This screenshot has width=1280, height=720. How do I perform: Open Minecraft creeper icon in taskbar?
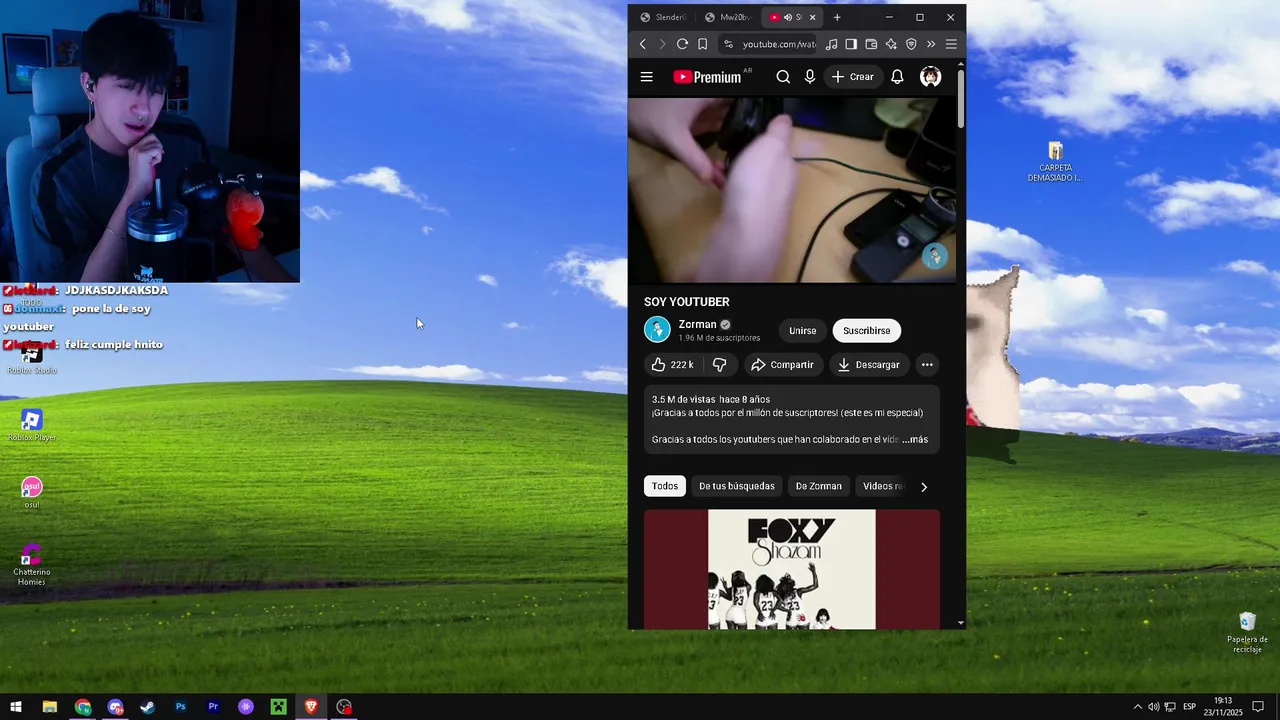[x=279, y=707]
